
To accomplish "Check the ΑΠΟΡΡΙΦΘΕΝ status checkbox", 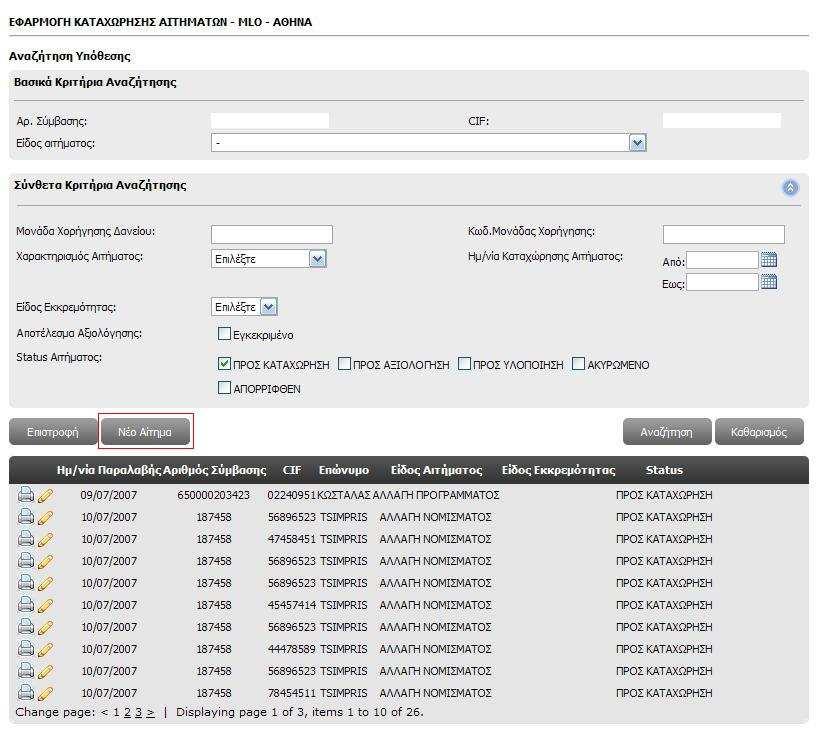I will [x=224, y=388].
